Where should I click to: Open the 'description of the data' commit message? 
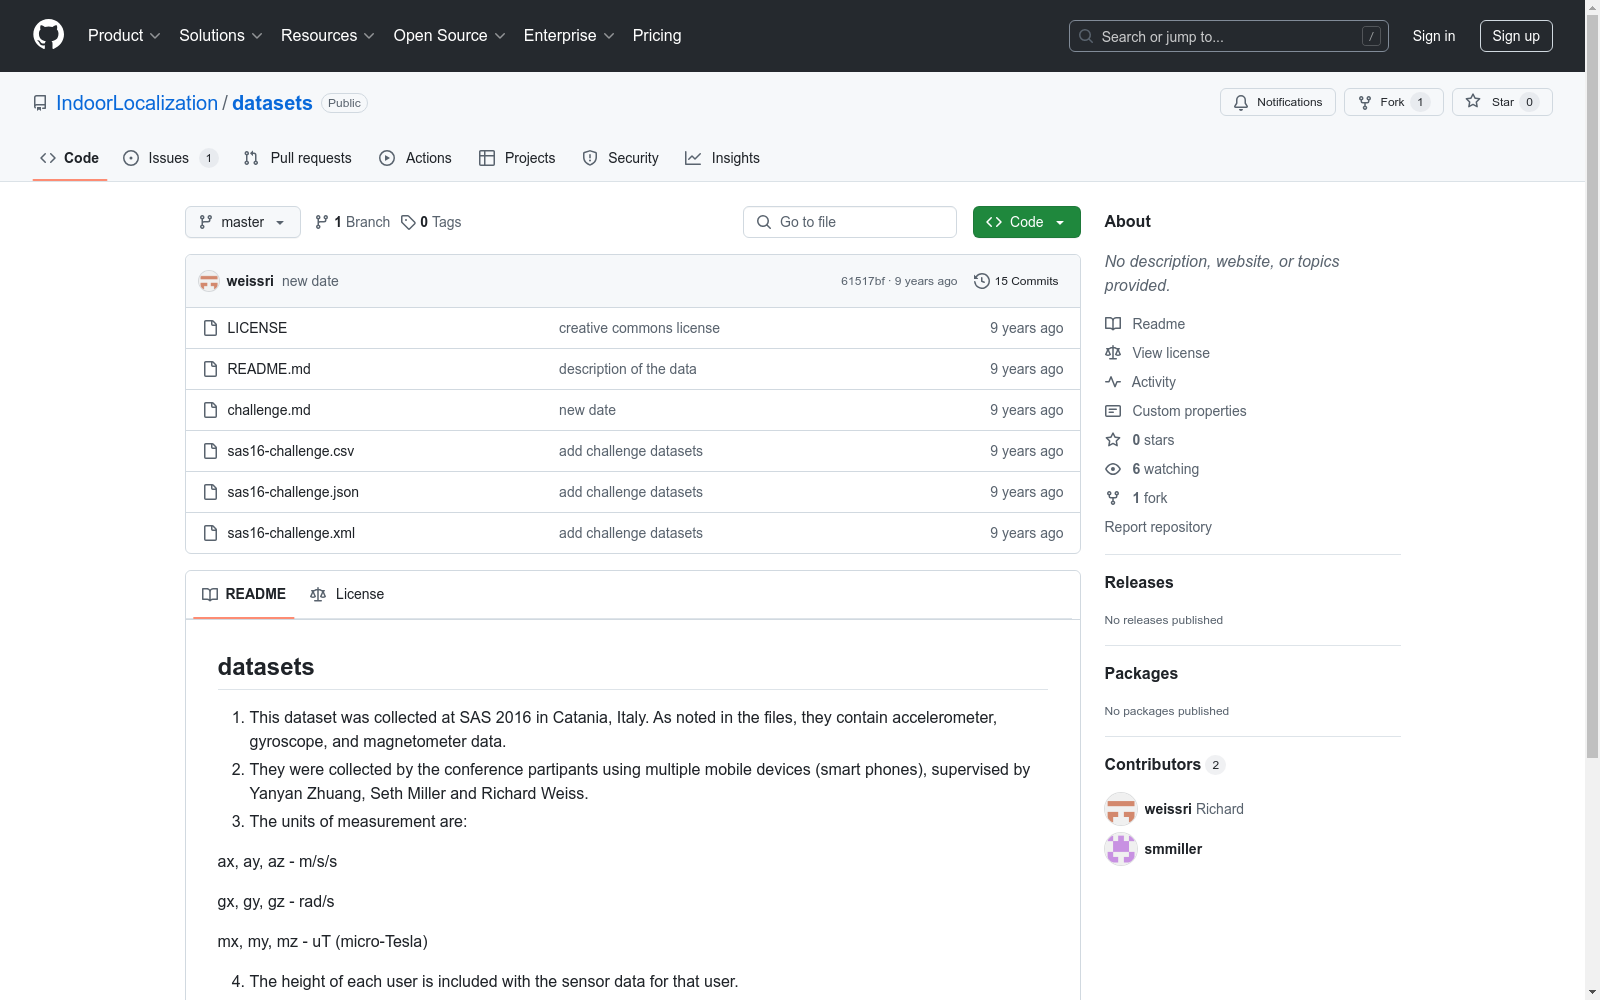coord(628,369)
